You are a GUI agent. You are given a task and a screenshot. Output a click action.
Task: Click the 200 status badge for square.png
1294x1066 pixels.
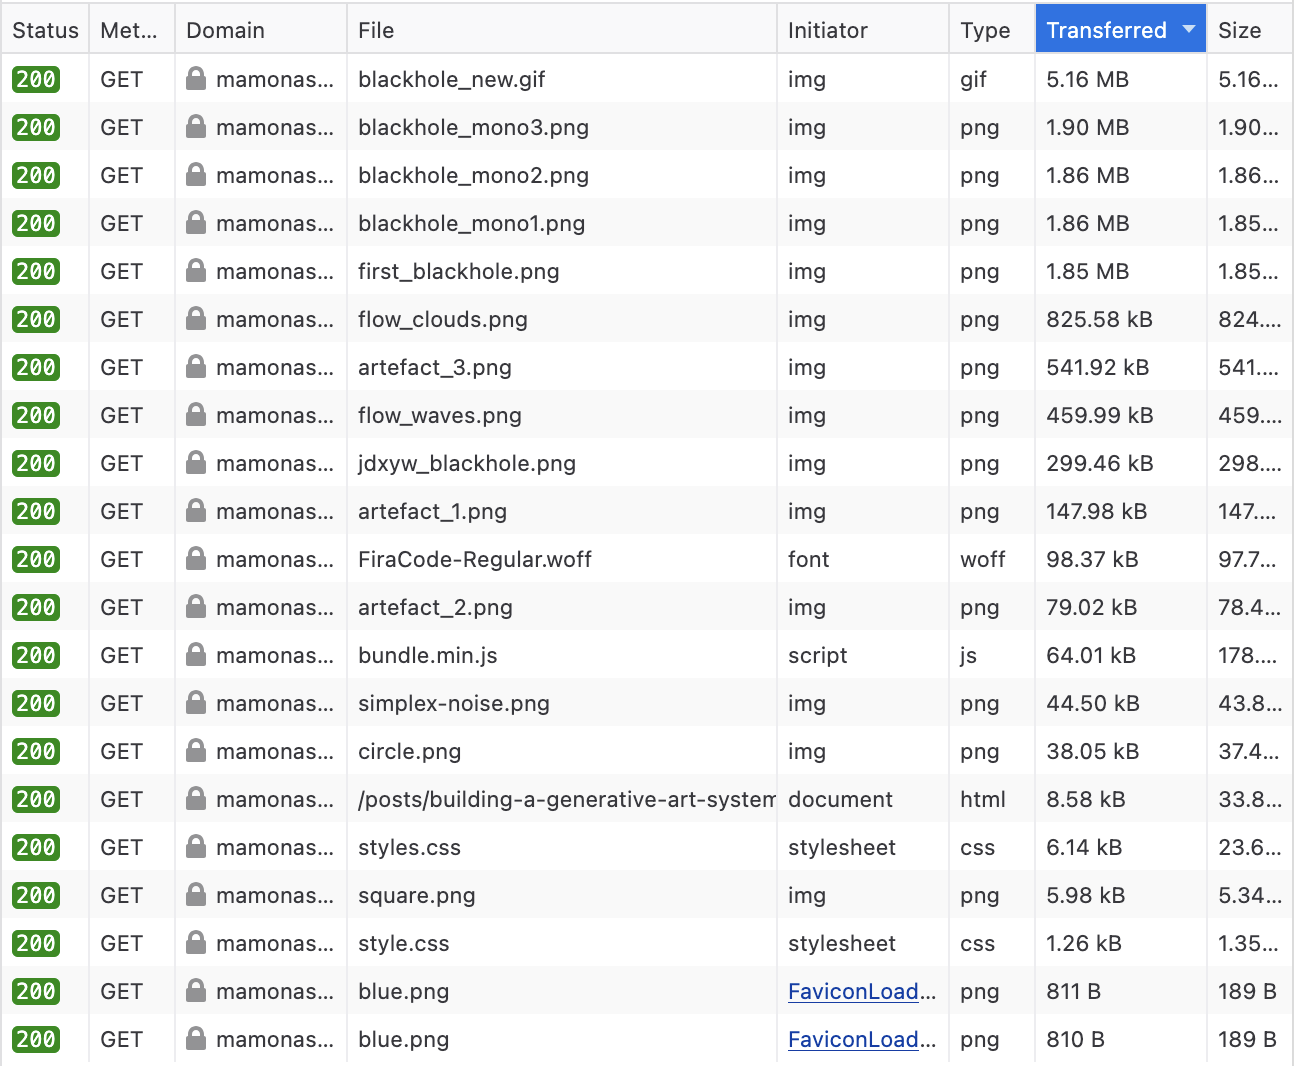tap(36, 895)
